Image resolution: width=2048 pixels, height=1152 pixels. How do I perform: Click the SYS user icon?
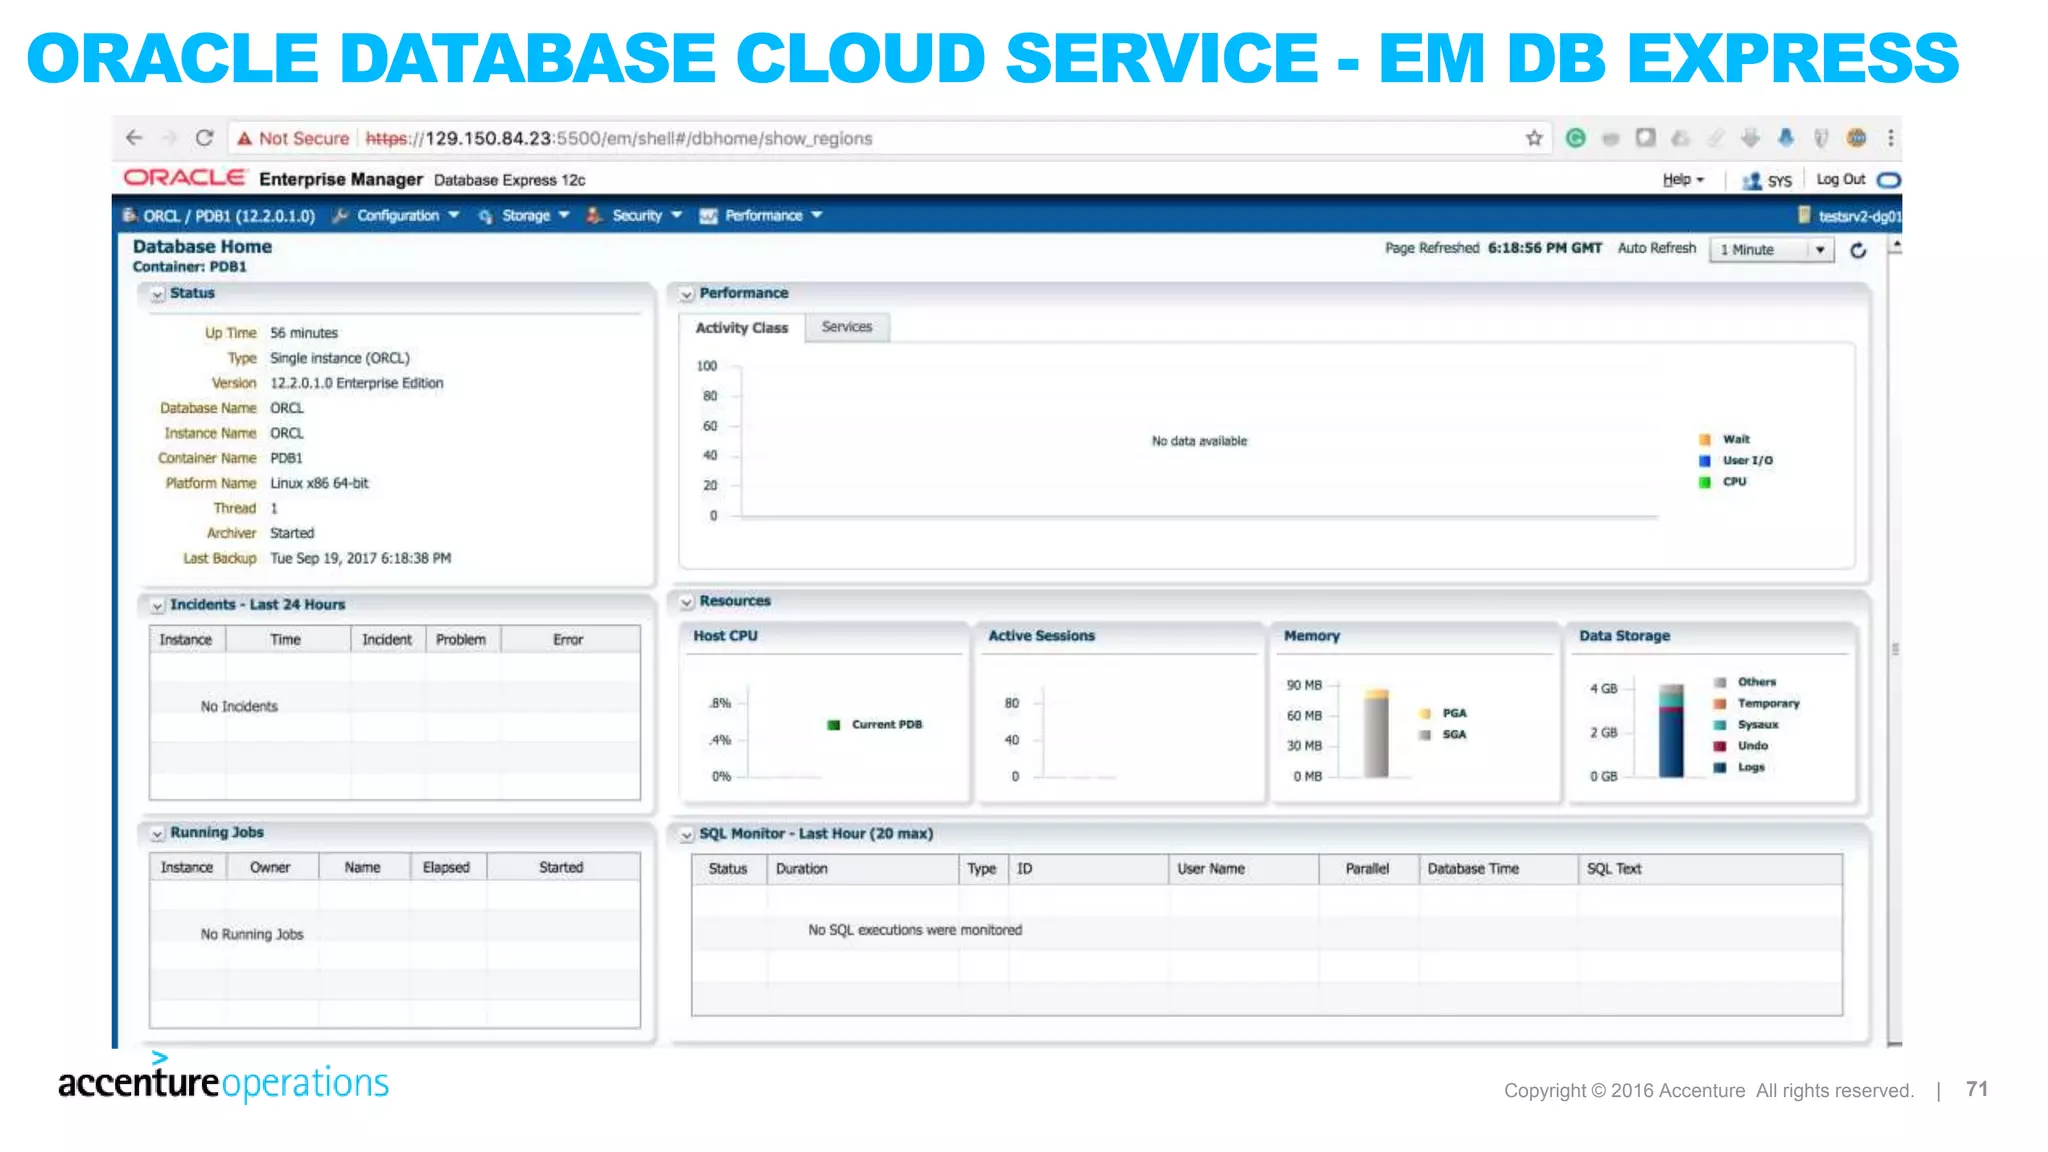(x=1752, y=181)
